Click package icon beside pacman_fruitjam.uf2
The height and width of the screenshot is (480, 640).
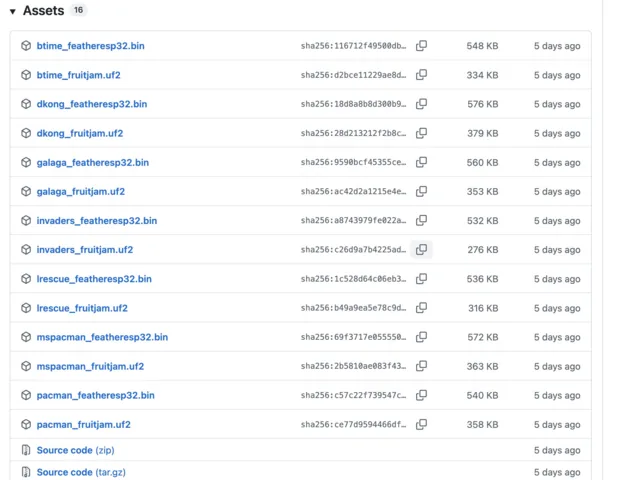point(26,424)
